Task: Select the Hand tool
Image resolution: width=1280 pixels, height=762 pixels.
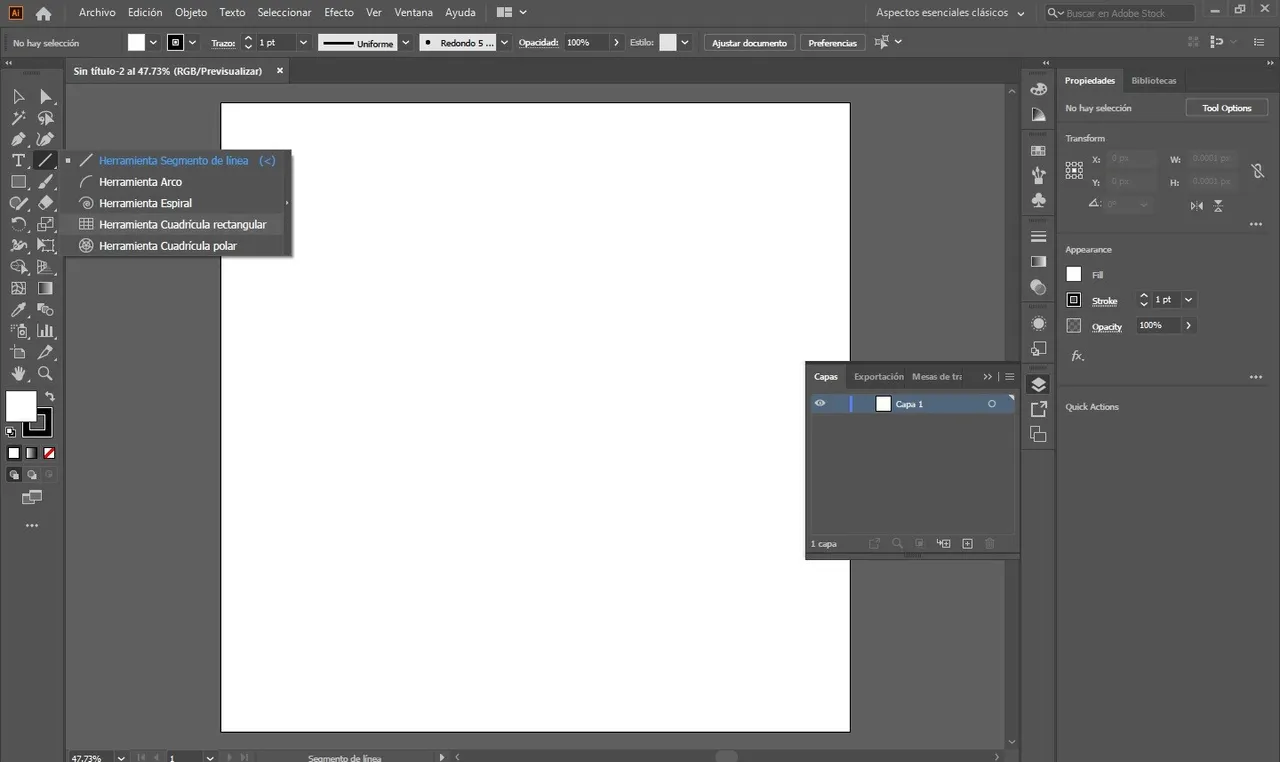Action: click(18, 374)
